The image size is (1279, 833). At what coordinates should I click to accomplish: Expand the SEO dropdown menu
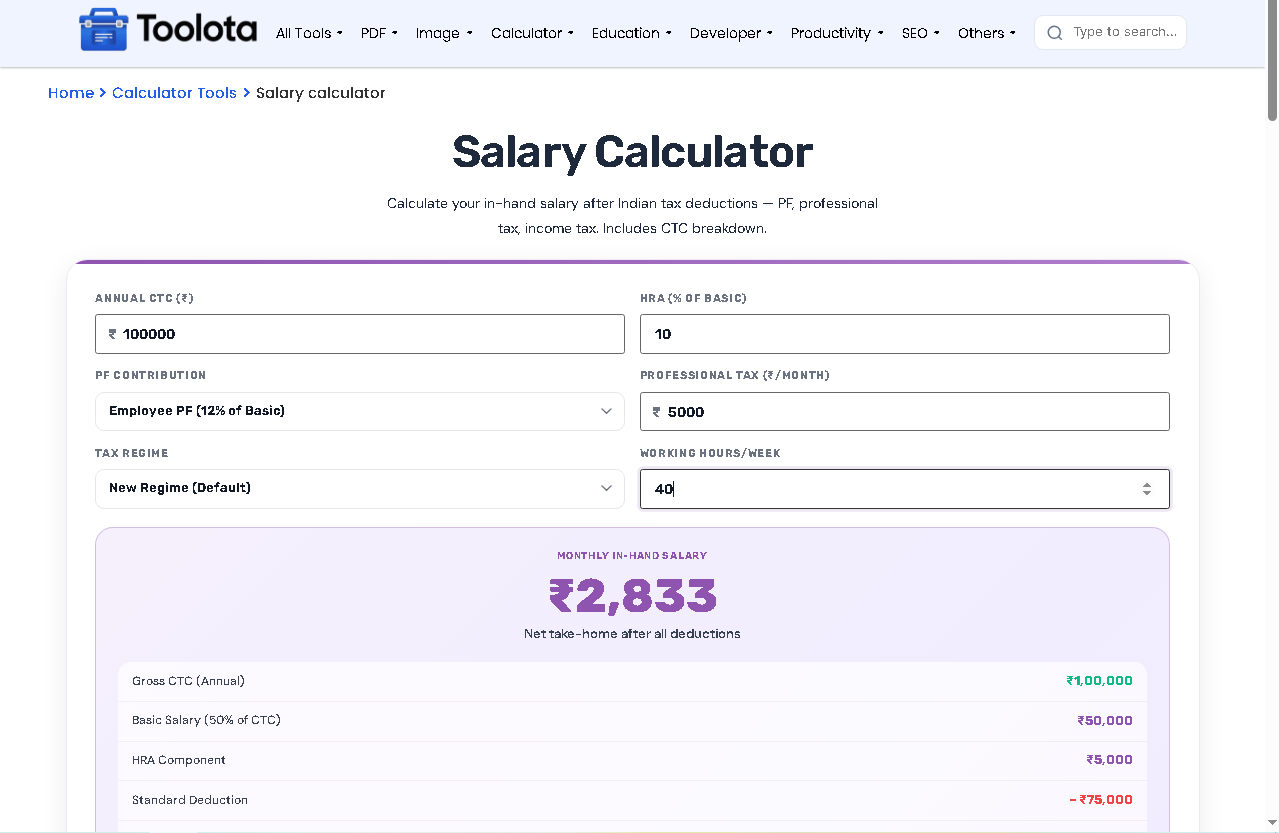click(x=920, y=33)
